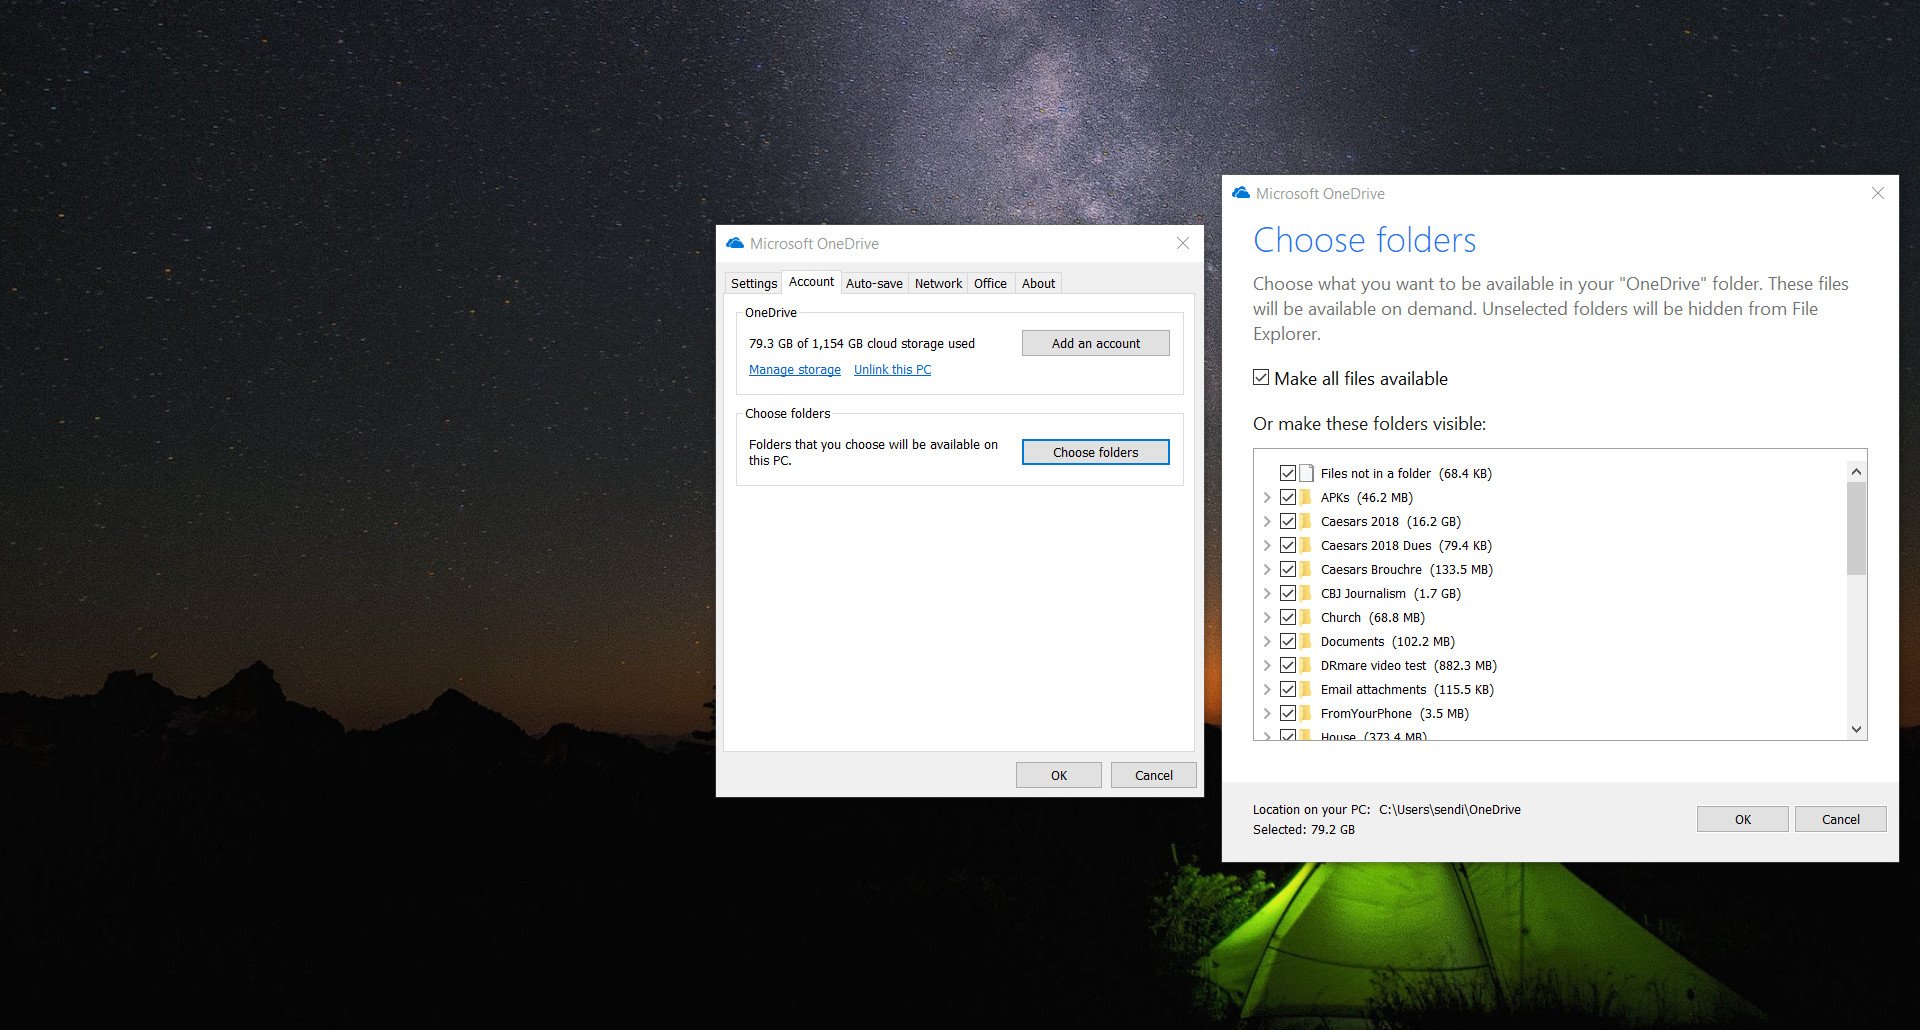Uncheck the Documents folder checkbox
Image resolution: width=1920 pixels, height=1030 pixels.
(x=1288, y=641)
